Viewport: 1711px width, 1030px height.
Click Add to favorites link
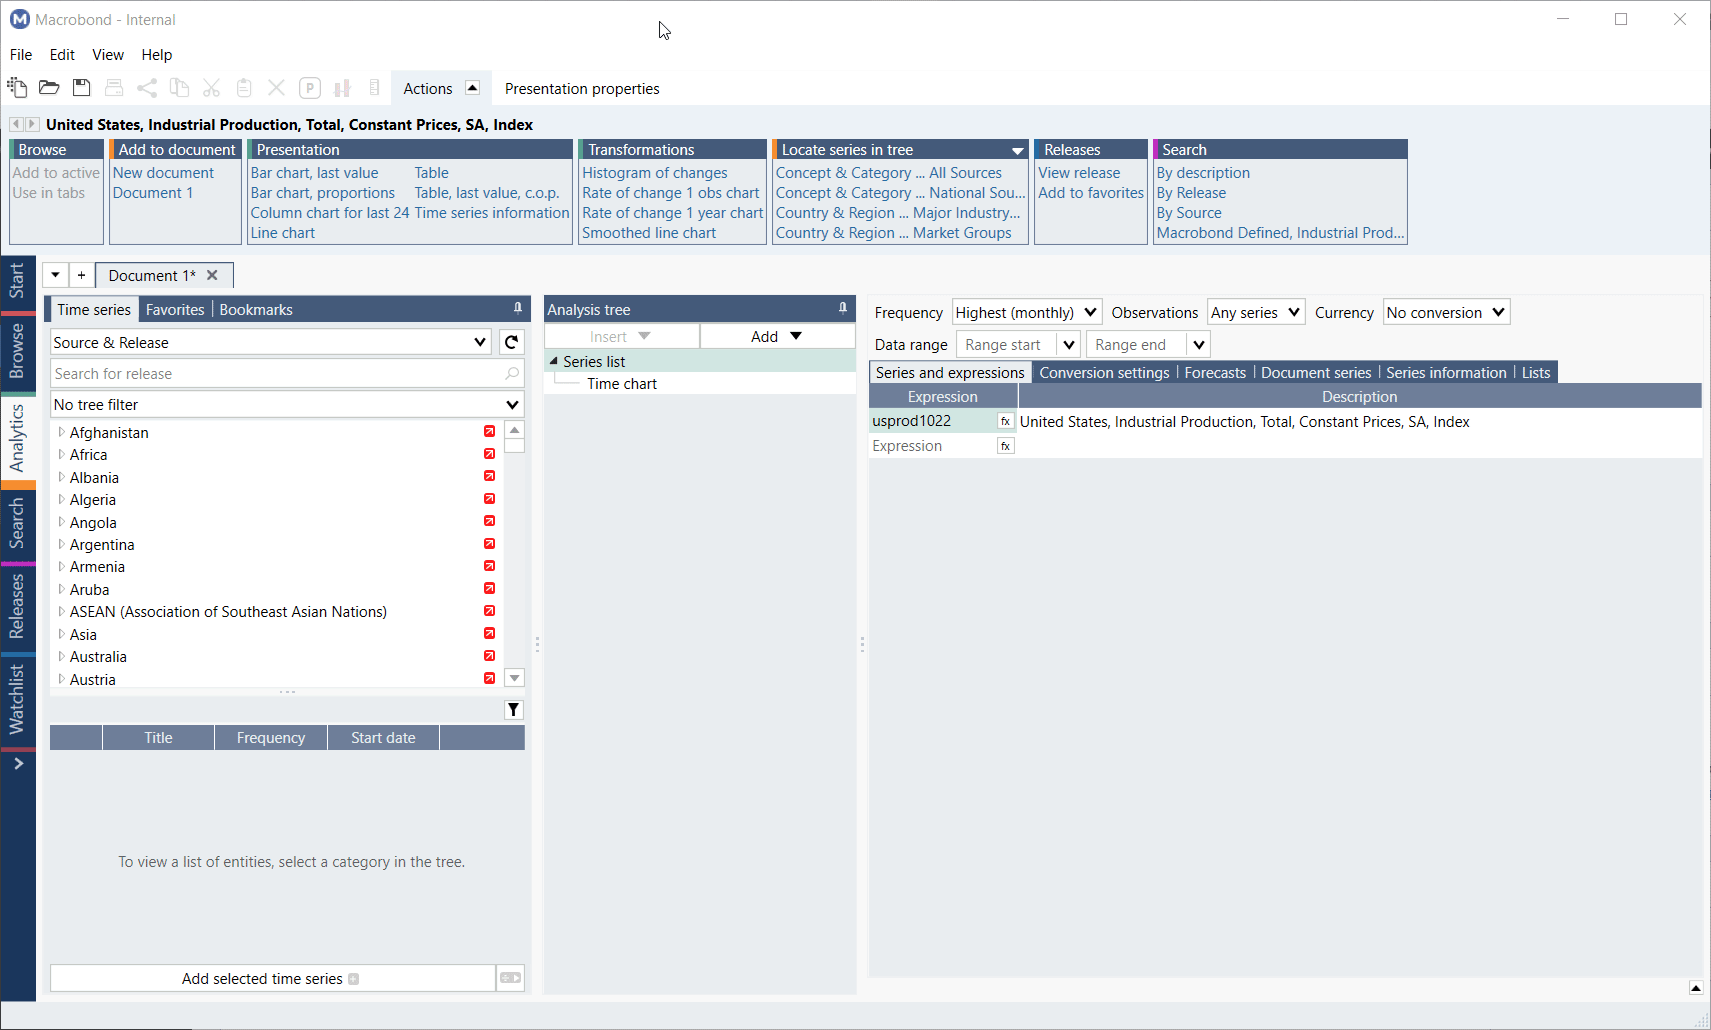pos(1091,192)
